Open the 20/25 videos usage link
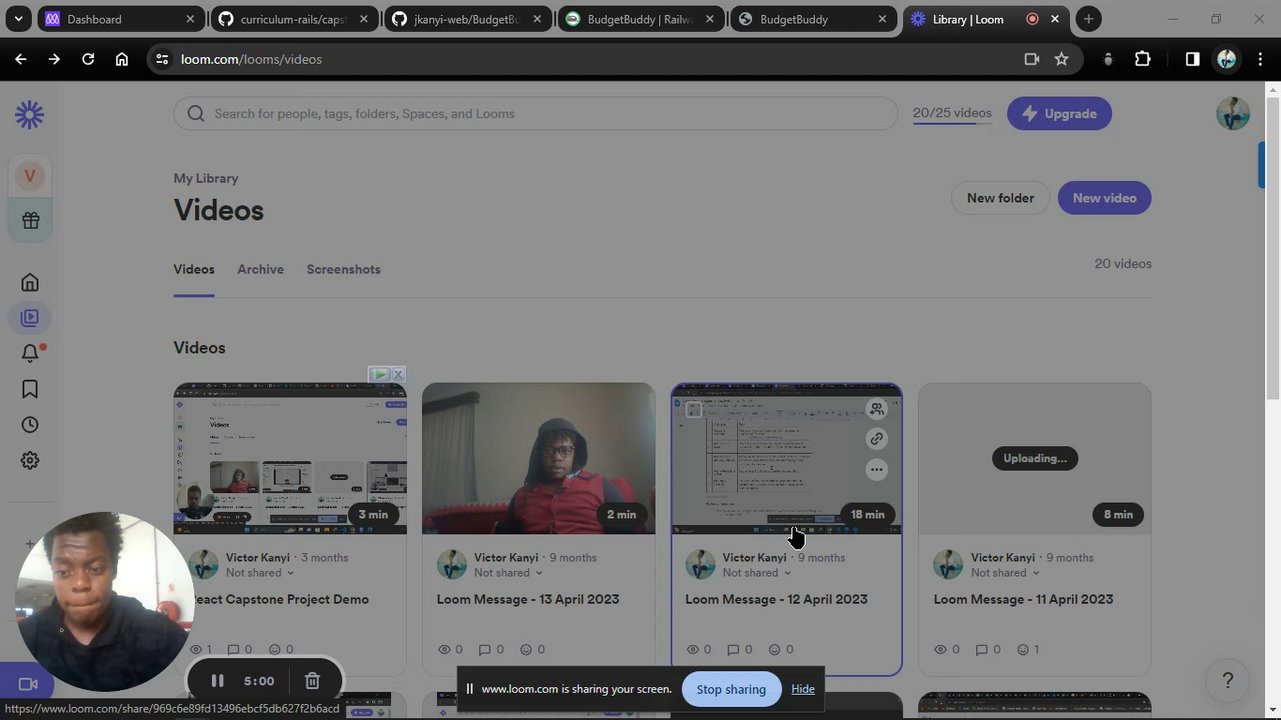 (x=952, y=113)
